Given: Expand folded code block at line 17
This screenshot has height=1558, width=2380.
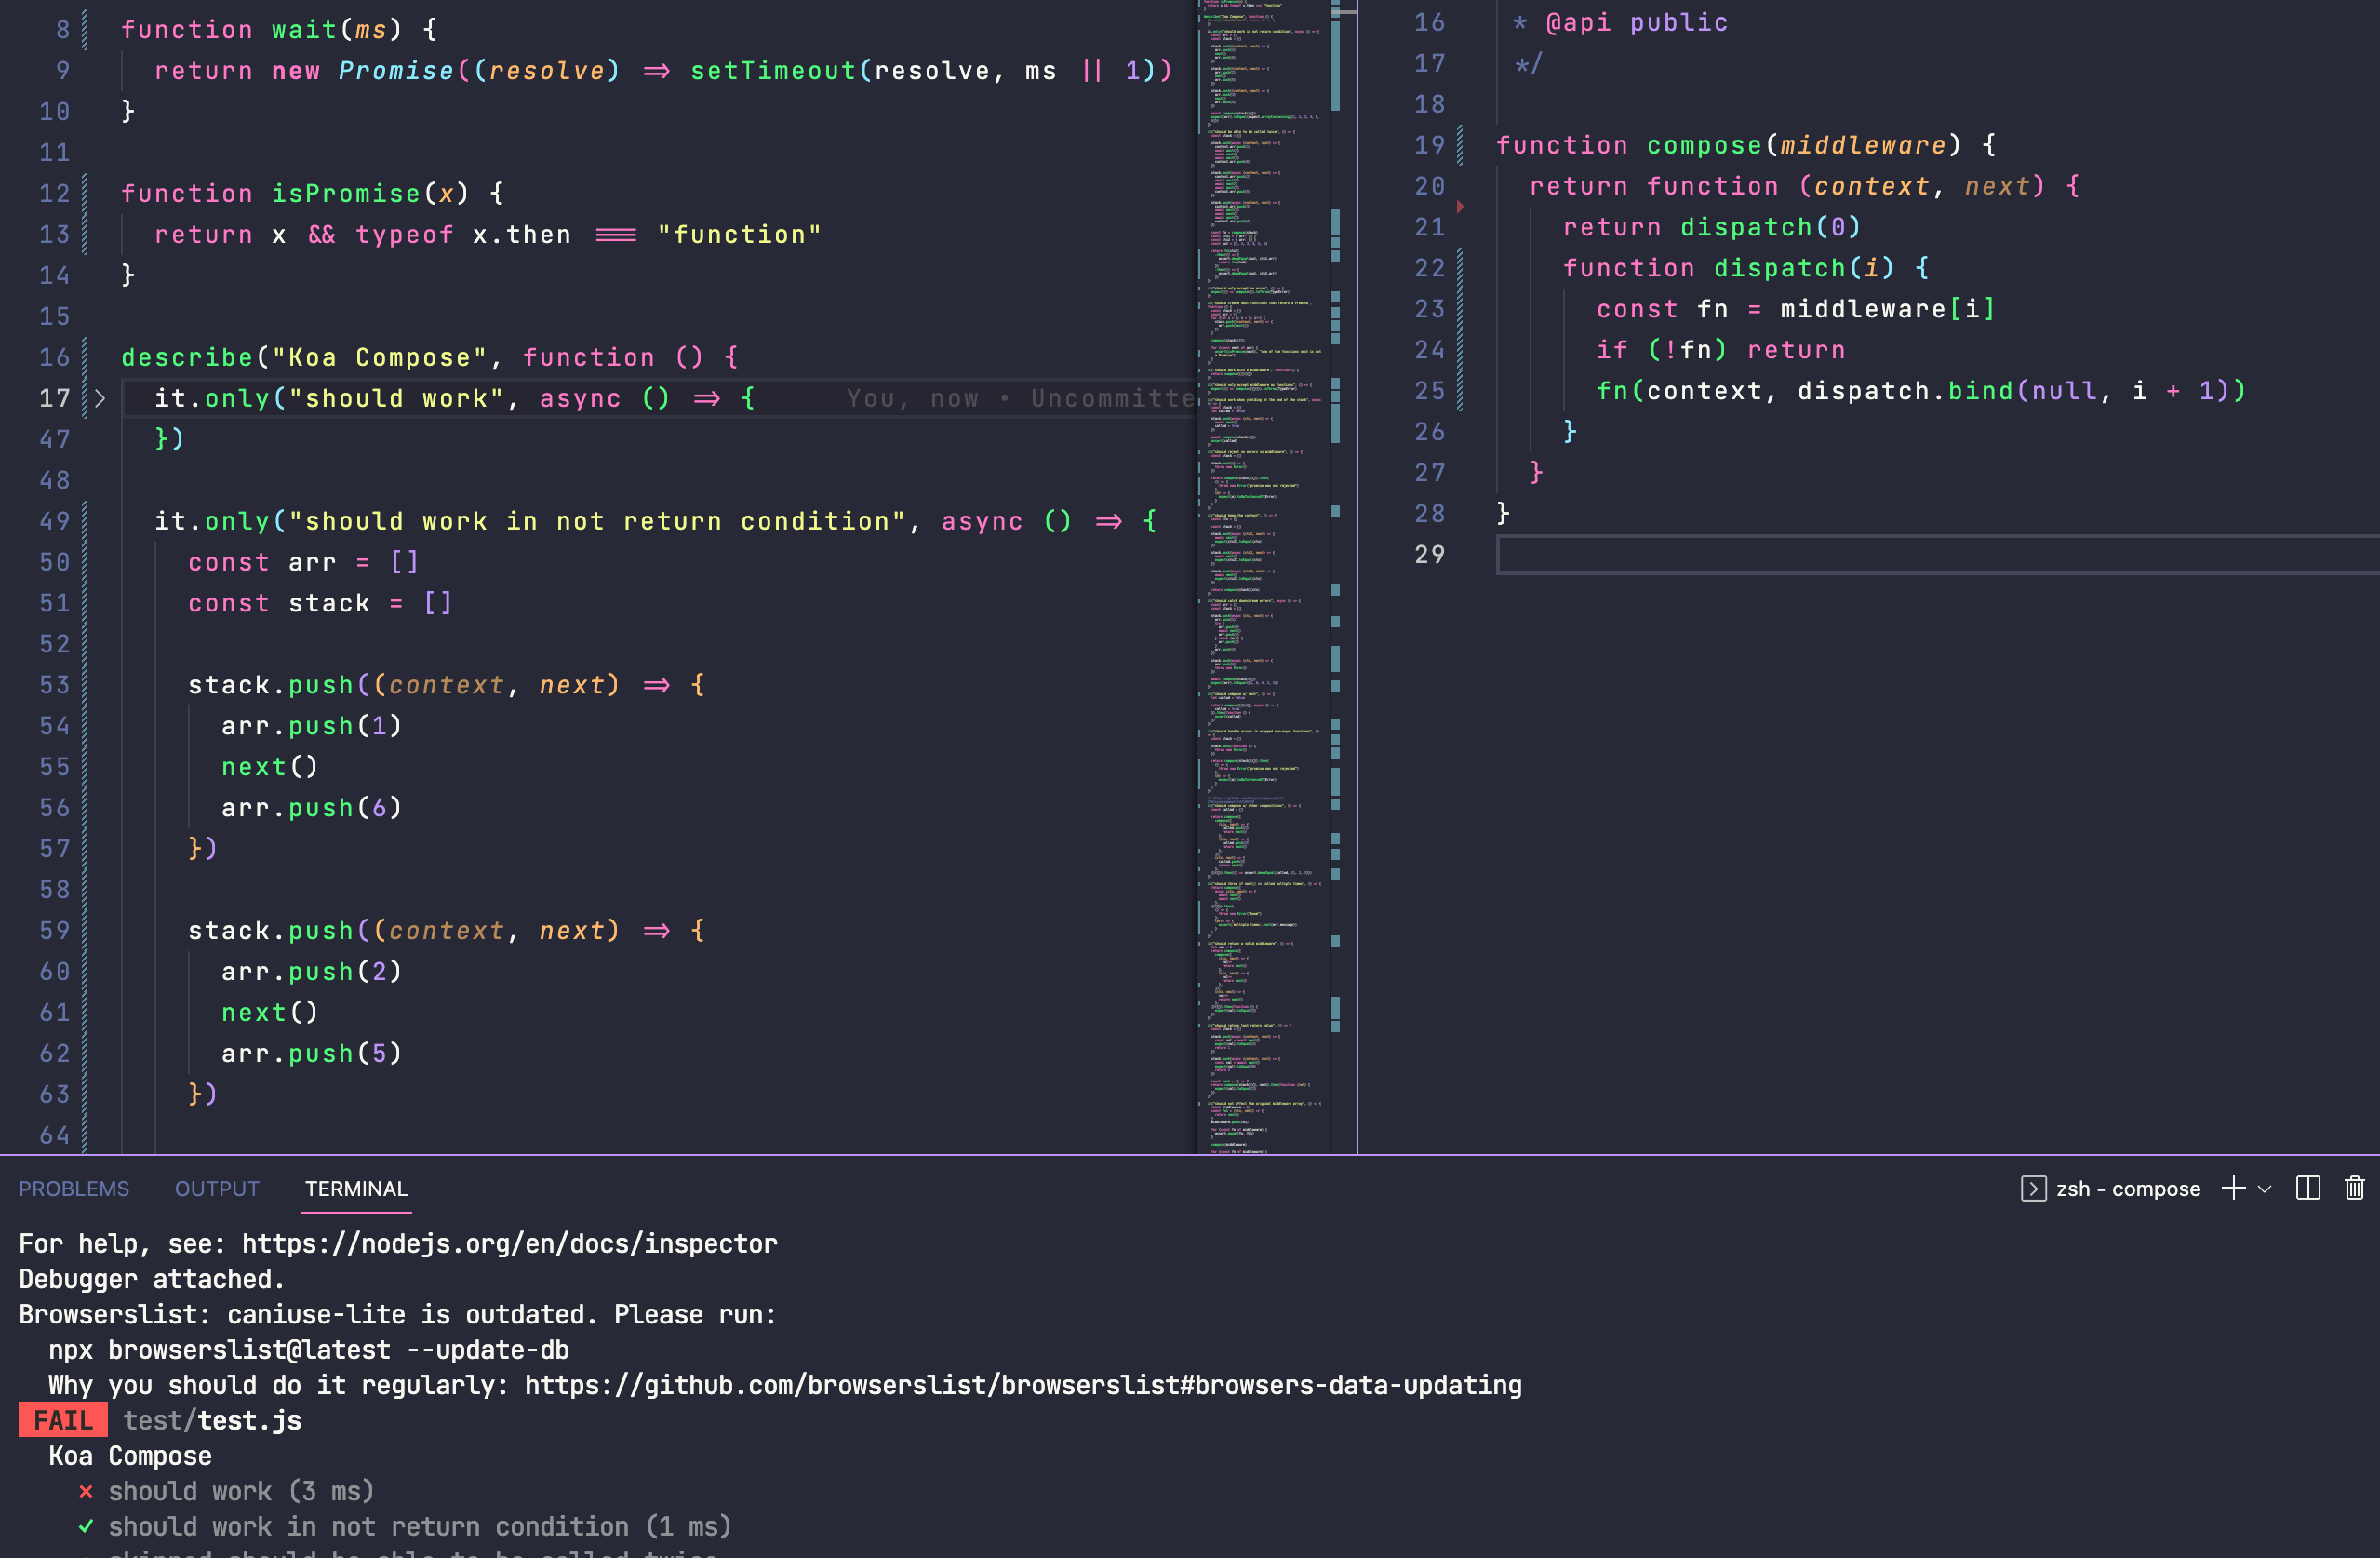Looking at the screenshot, I should pos(100,398).
